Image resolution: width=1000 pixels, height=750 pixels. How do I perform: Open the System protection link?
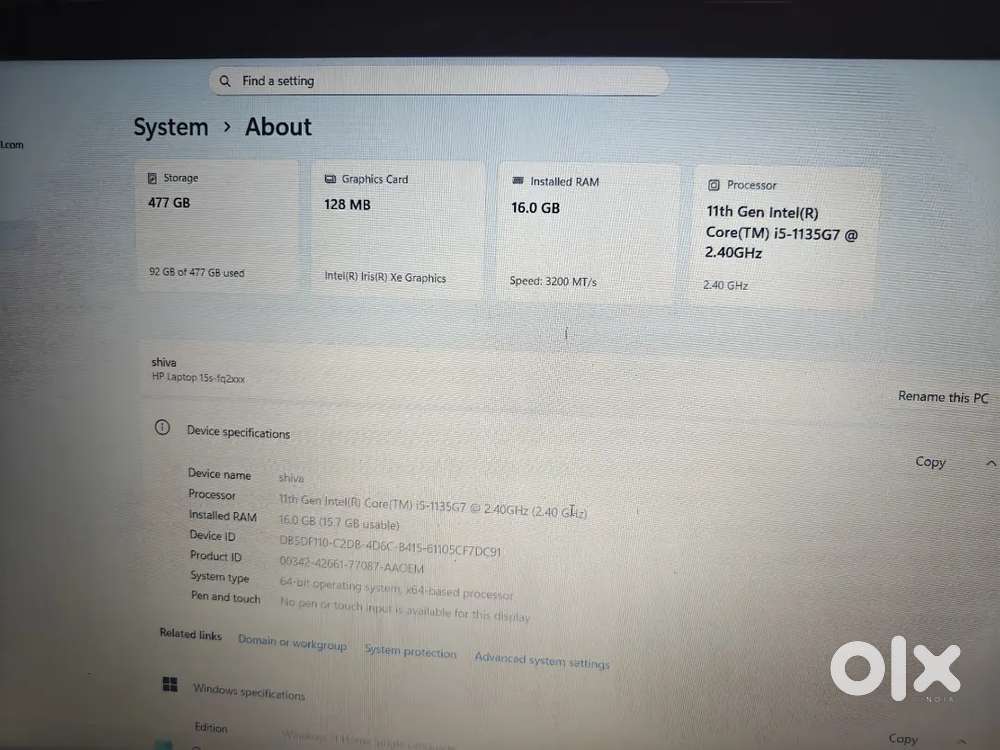click(410, 651)
